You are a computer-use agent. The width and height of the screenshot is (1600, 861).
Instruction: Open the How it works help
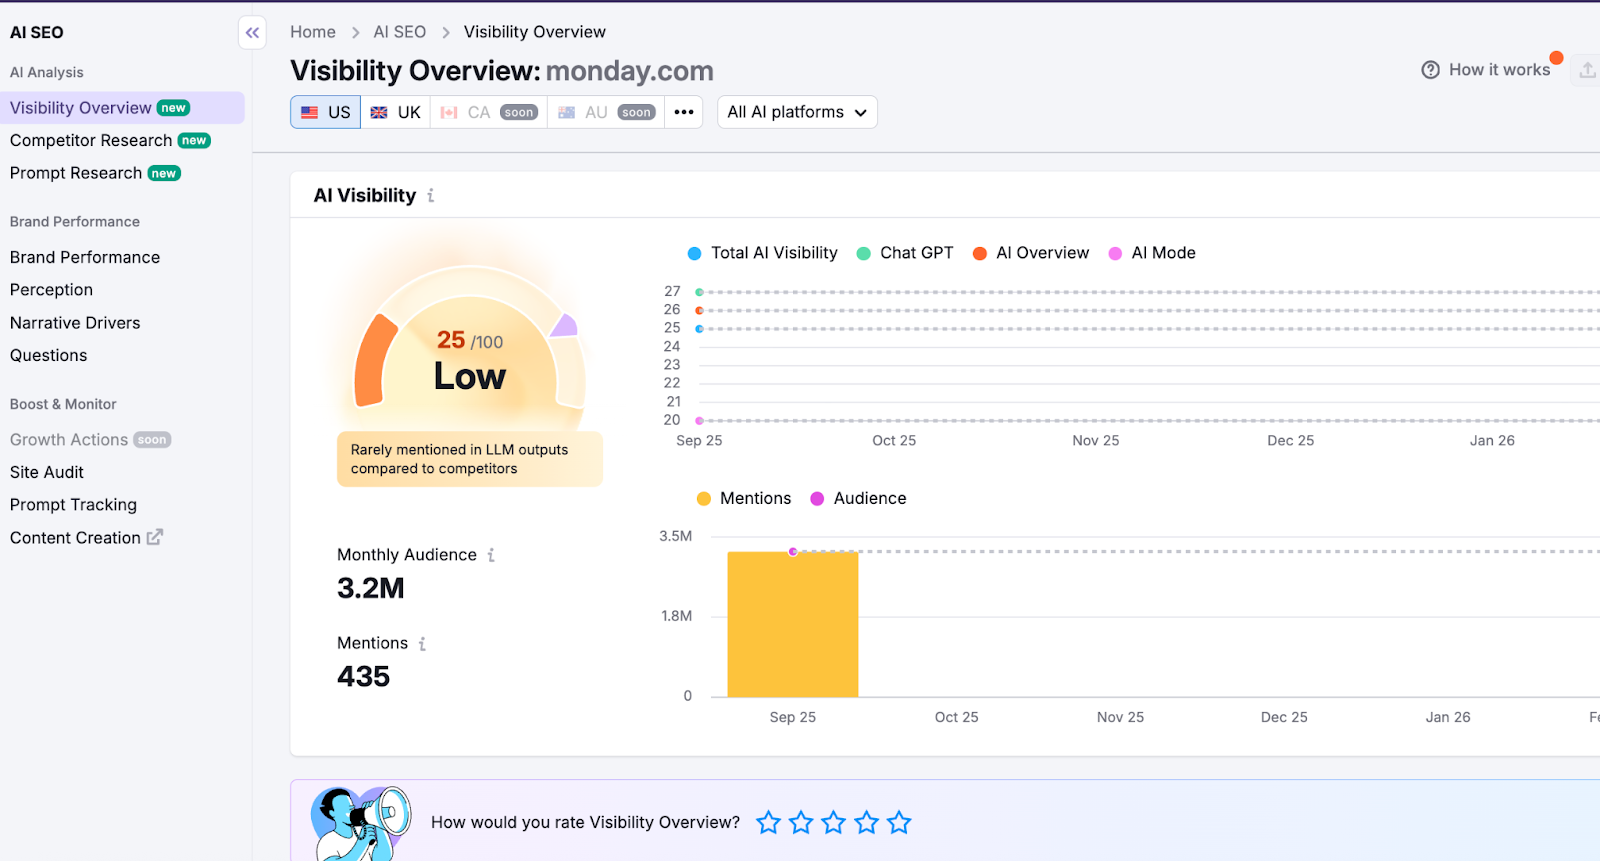[1486, 70]
